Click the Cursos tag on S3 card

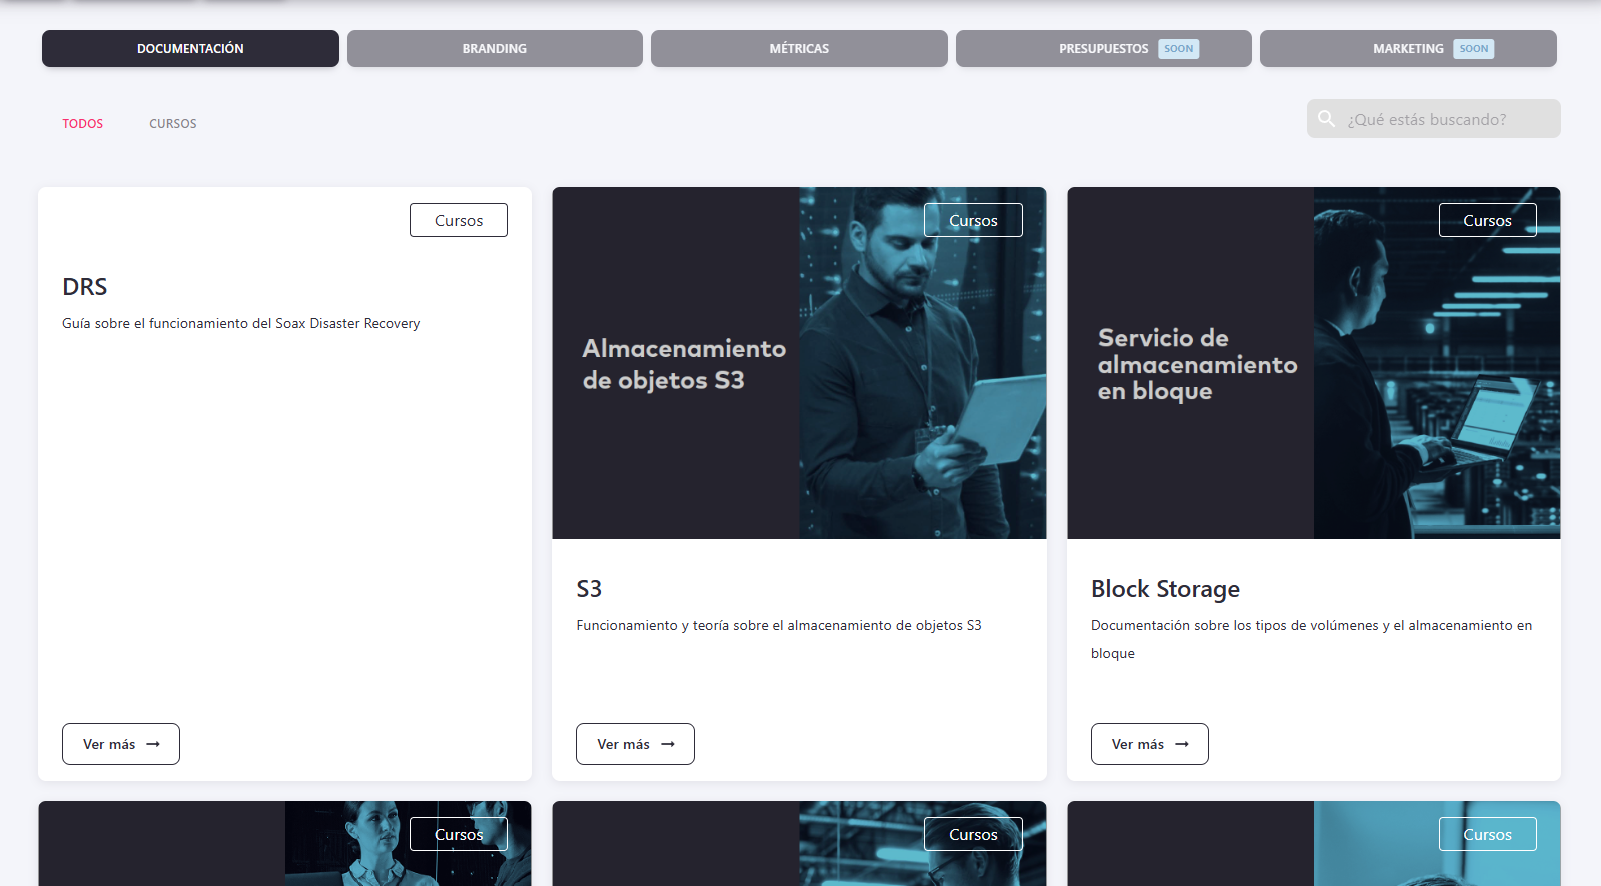click(x=973, y=220)
